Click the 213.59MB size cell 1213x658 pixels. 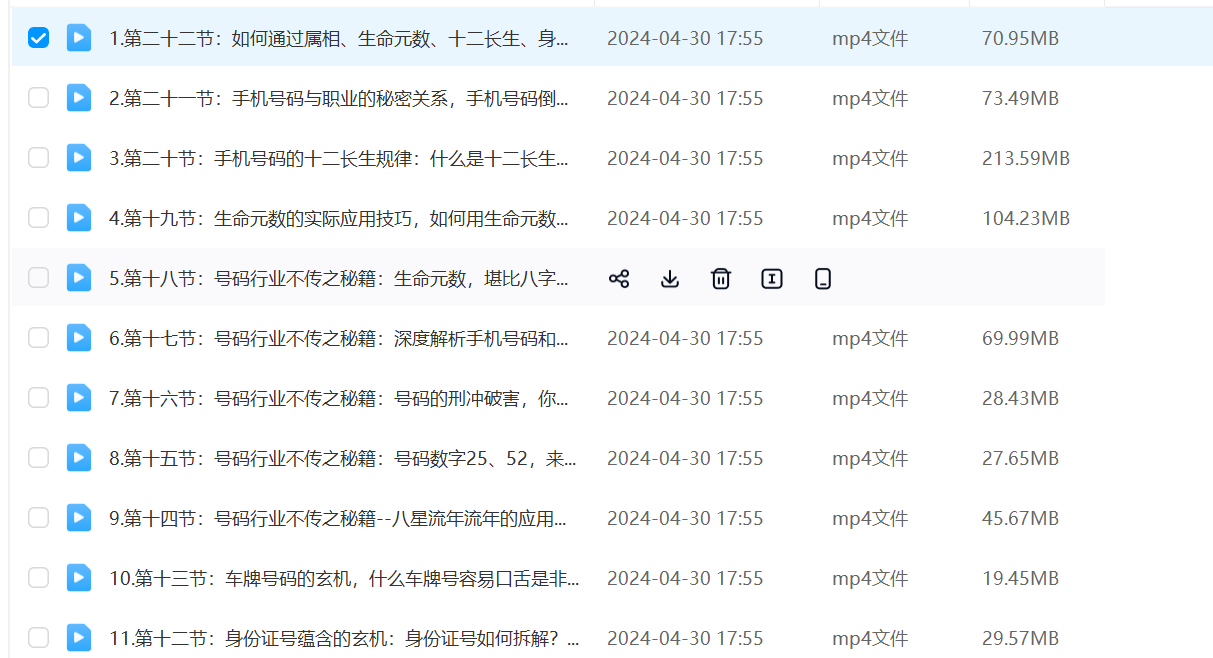click(1025, 158)
